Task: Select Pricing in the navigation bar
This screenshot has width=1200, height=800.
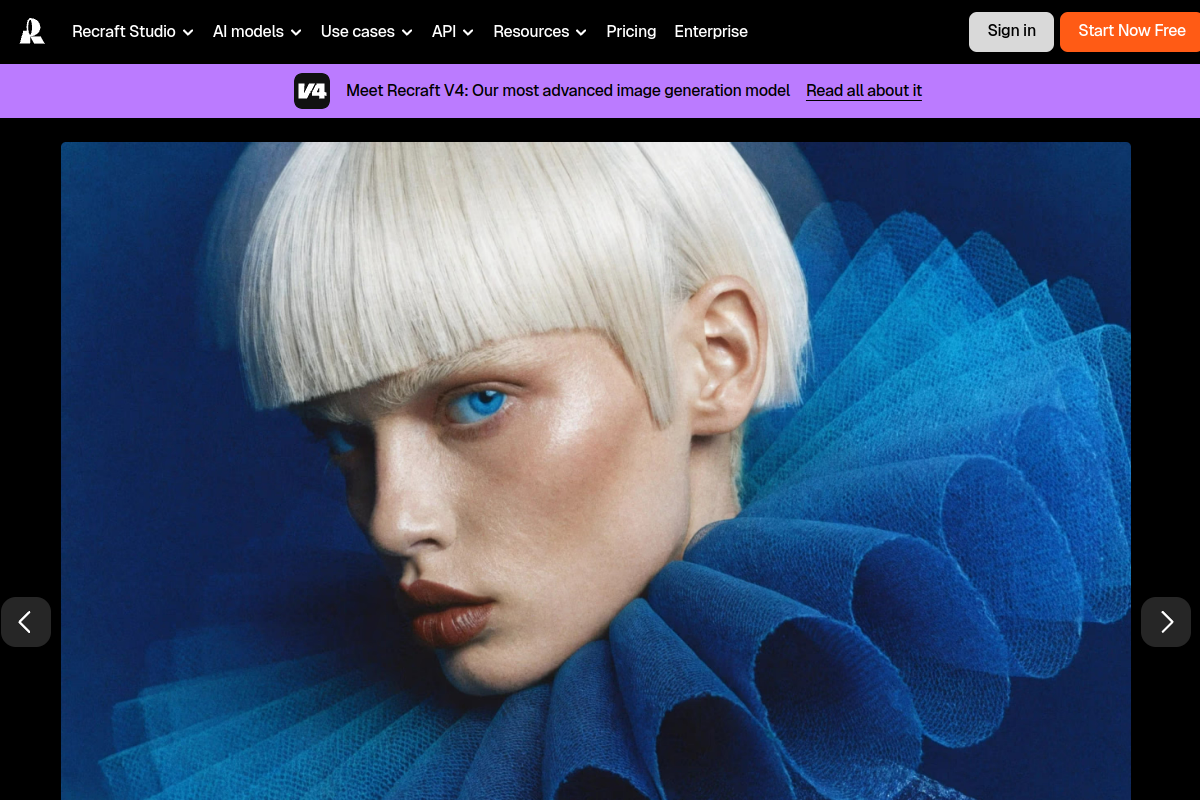Action: [631, 32]
